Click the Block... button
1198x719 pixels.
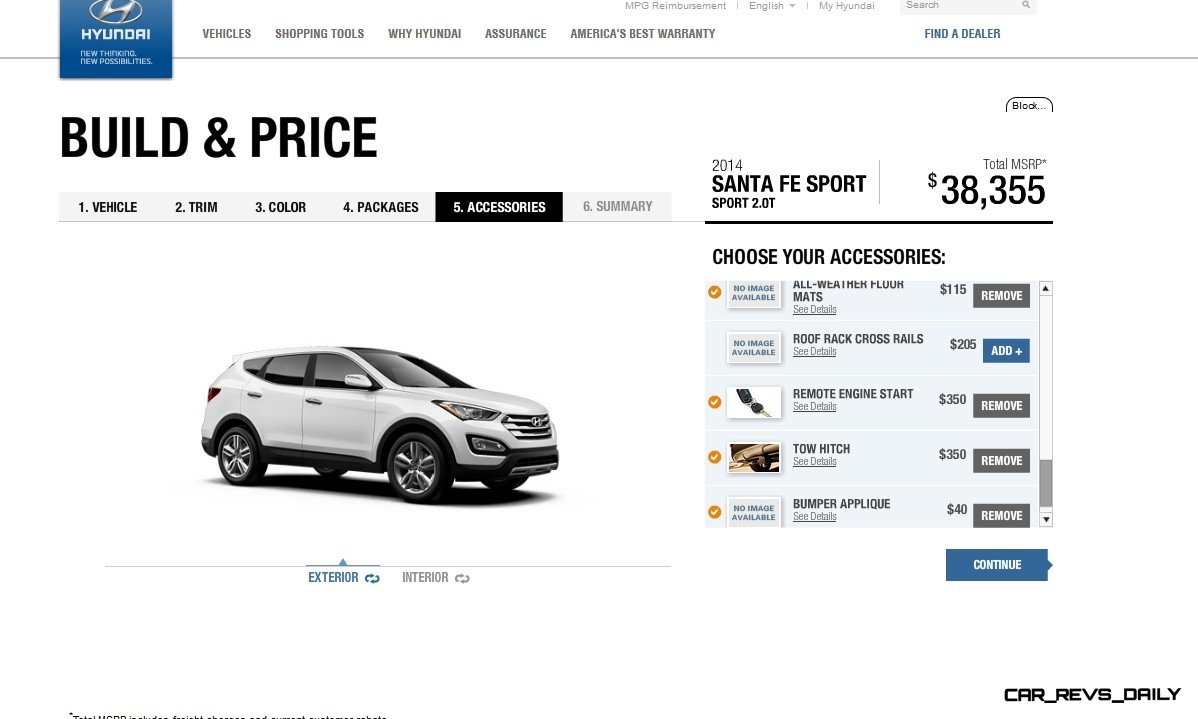[x=1029, y=105]
